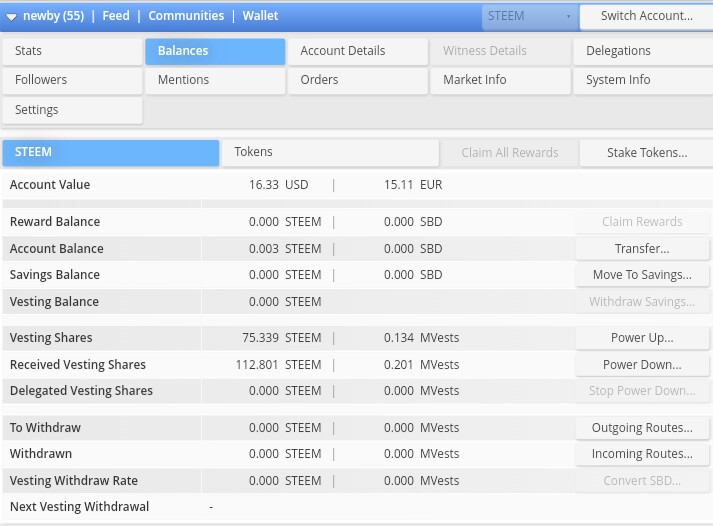Screen dimensions: 713x526
Task: Click the Account Value label
Action: (x=50, y=185)
